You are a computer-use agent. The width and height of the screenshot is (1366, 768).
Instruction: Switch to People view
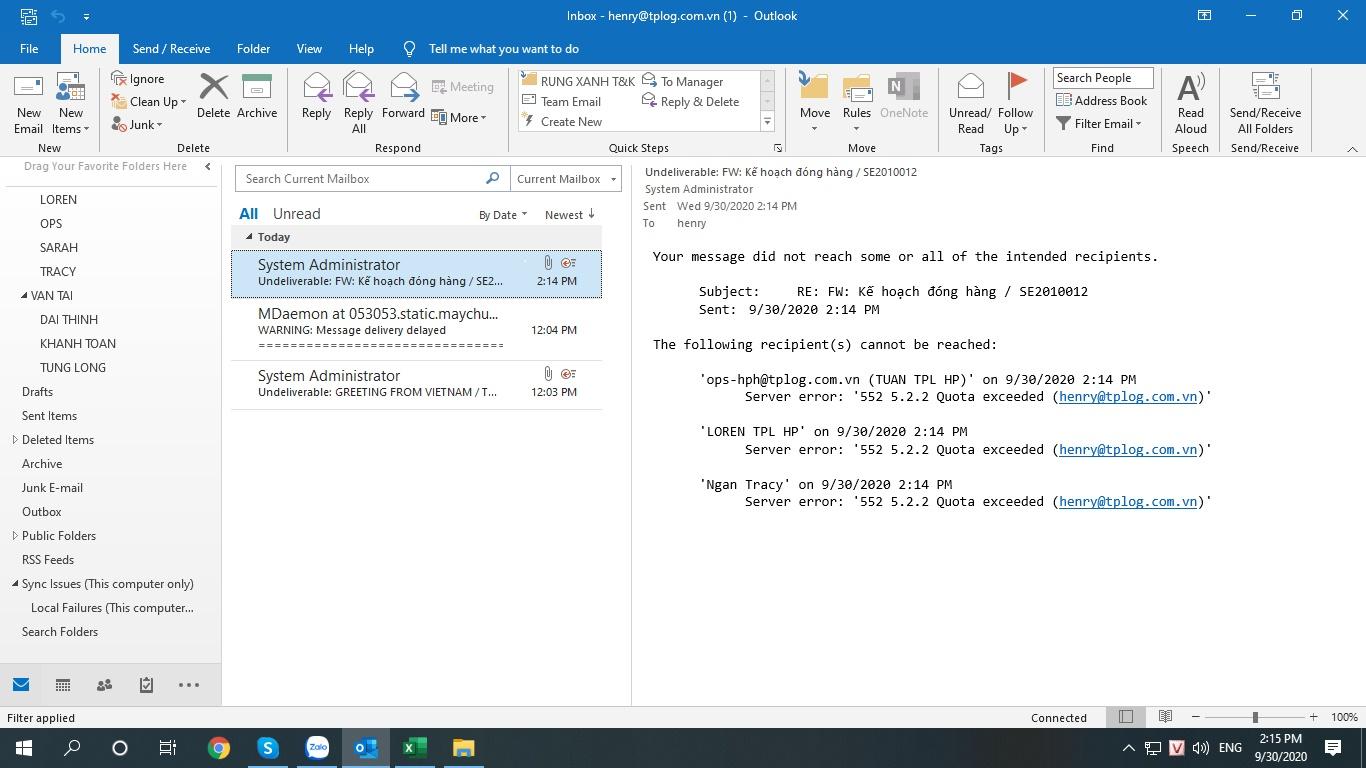[104, 685]
